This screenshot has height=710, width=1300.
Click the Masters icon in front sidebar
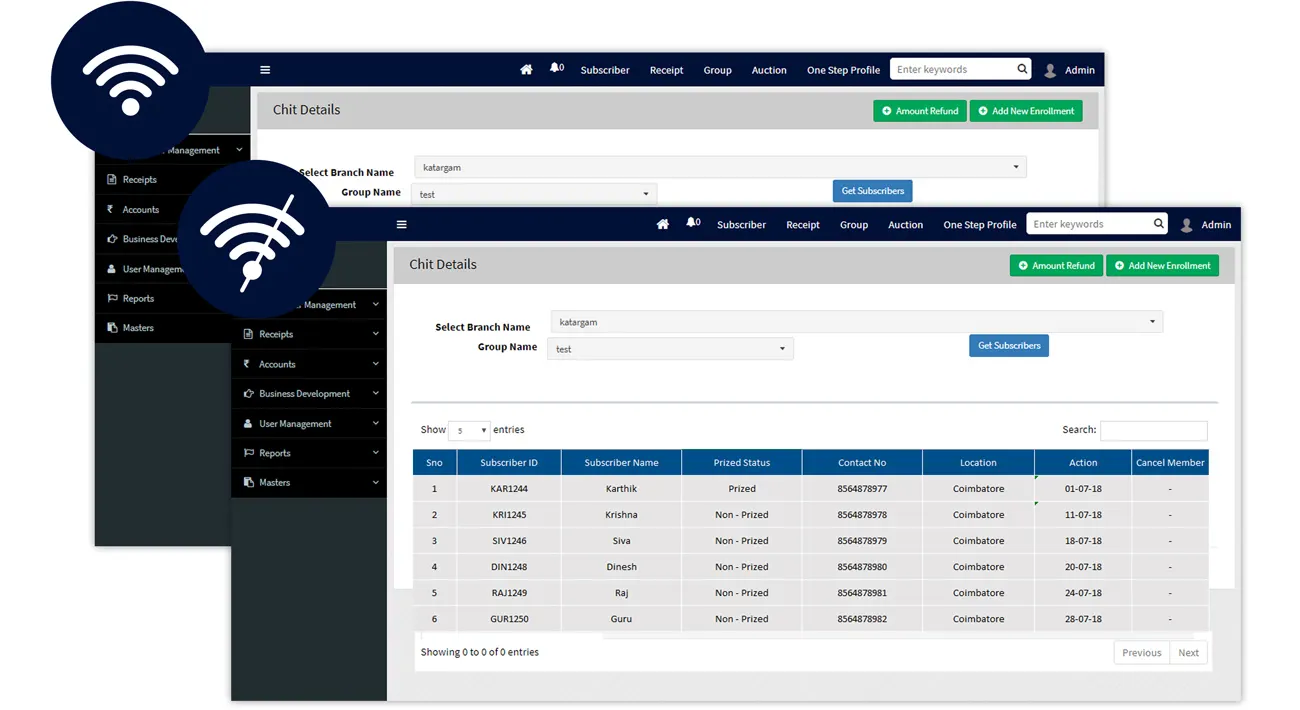249,482
